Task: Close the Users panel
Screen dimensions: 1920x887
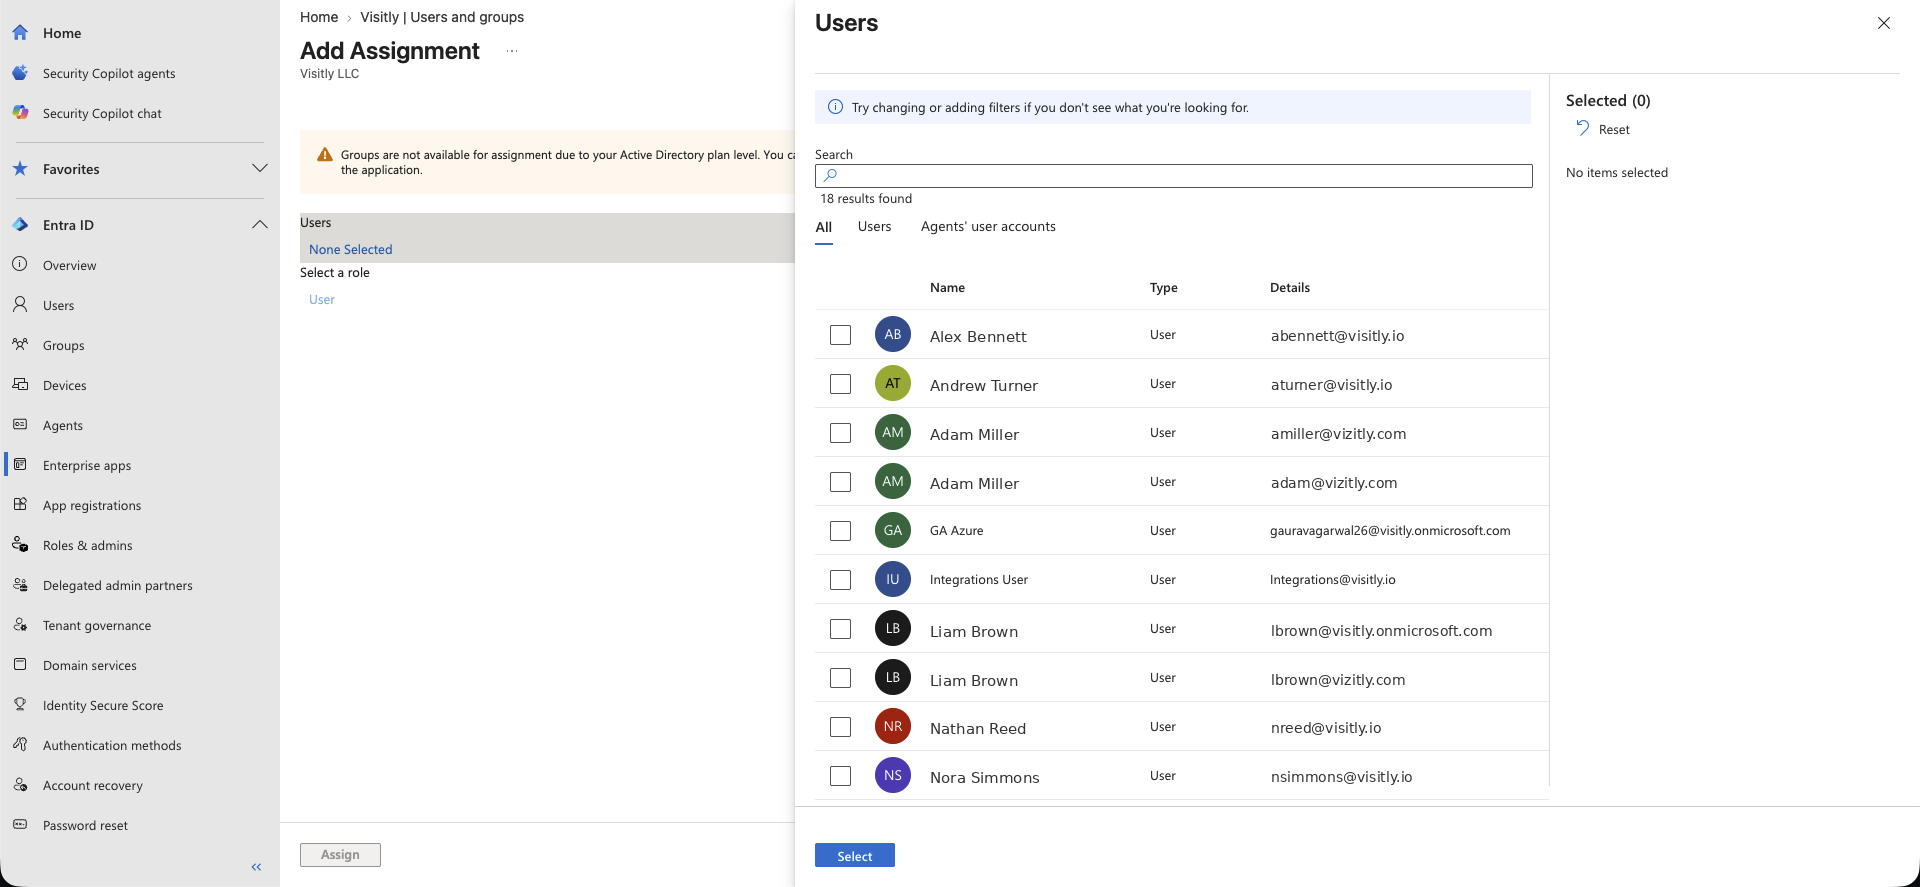Action: pyautogui.click(x=1884, y=23)
